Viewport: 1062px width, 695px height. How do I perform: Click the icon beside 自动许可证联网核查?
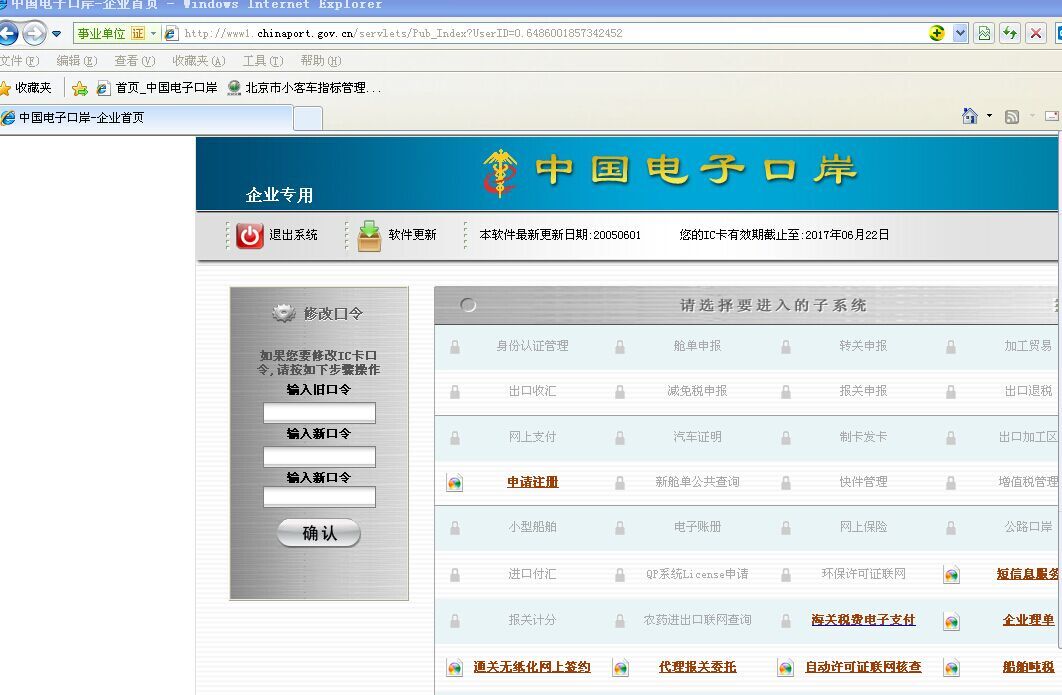(785, 668)
